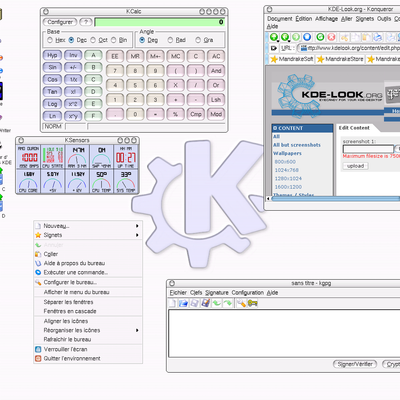Clear the Konqueror URL bar with the eraser icon
Screen dimensions: 400x400
273,48
